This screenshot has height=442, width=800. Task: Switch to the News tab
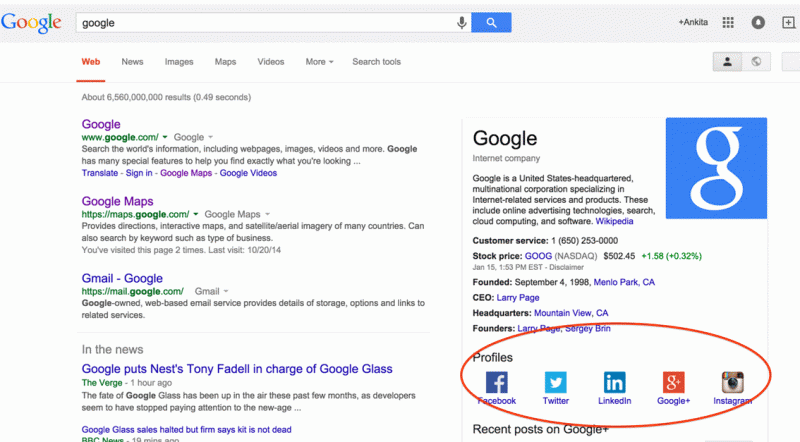point(132,62)
